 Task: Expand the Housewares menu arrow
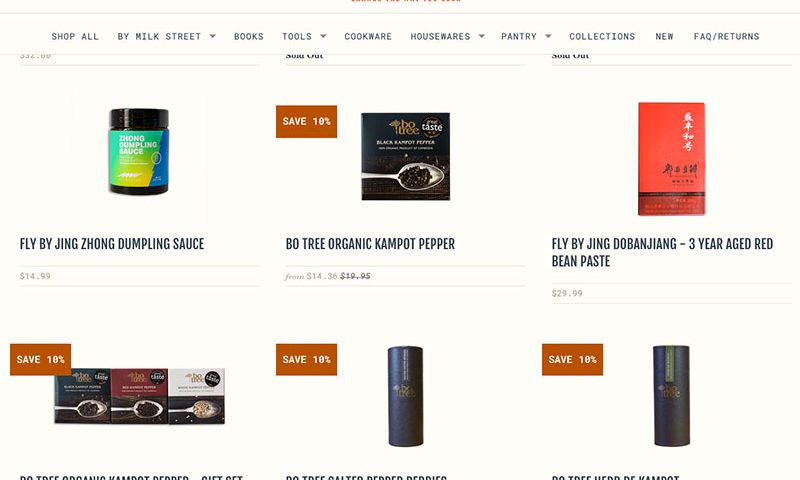click(482, 36)
